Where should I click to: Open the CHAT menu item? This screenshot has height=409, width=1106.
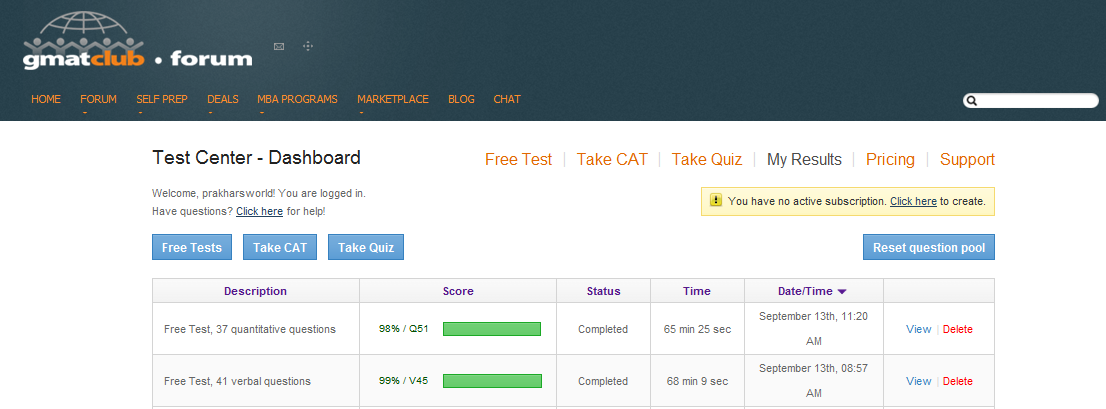507,99
